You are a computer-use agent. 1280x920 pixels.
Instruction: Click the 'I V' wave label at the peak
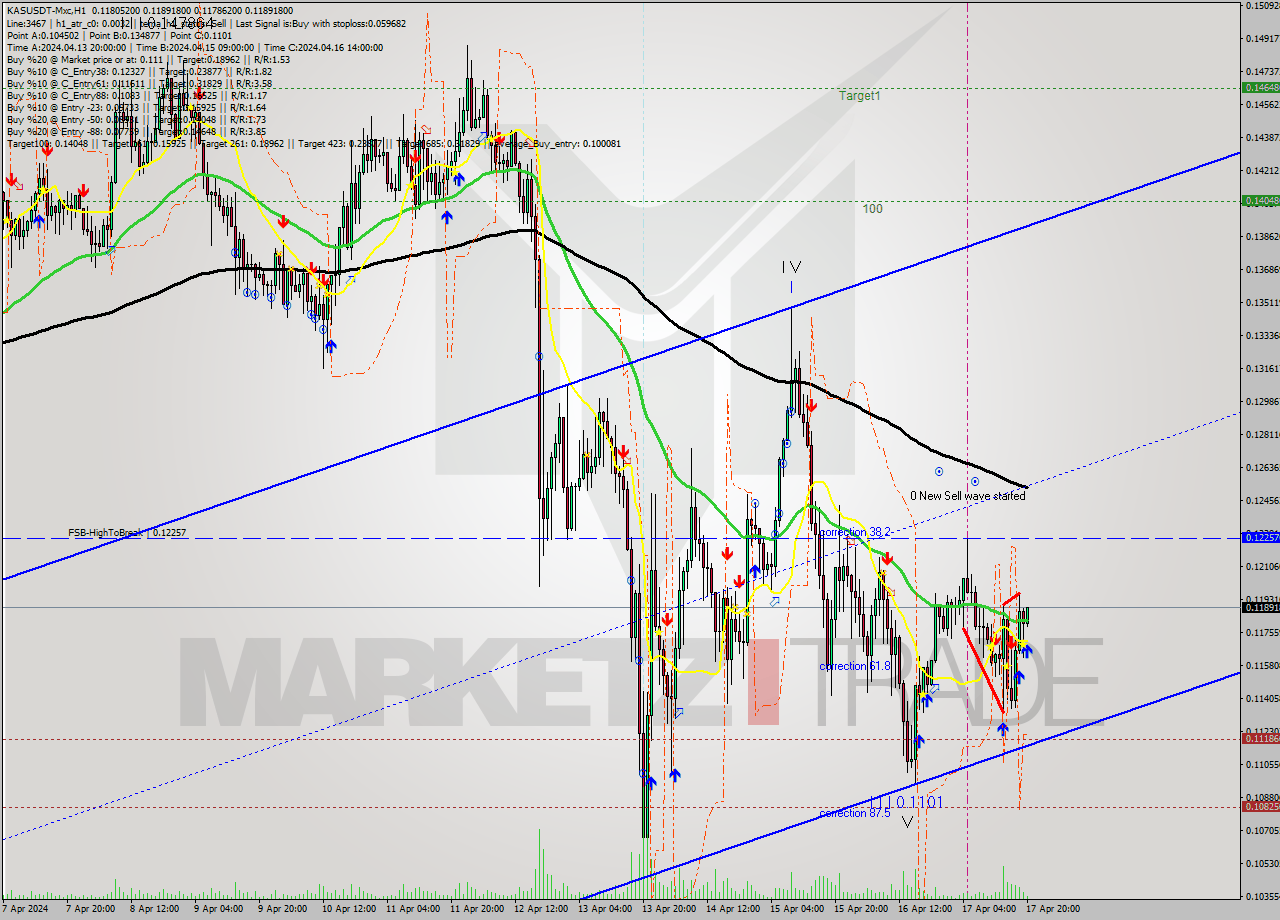(791, 267)
